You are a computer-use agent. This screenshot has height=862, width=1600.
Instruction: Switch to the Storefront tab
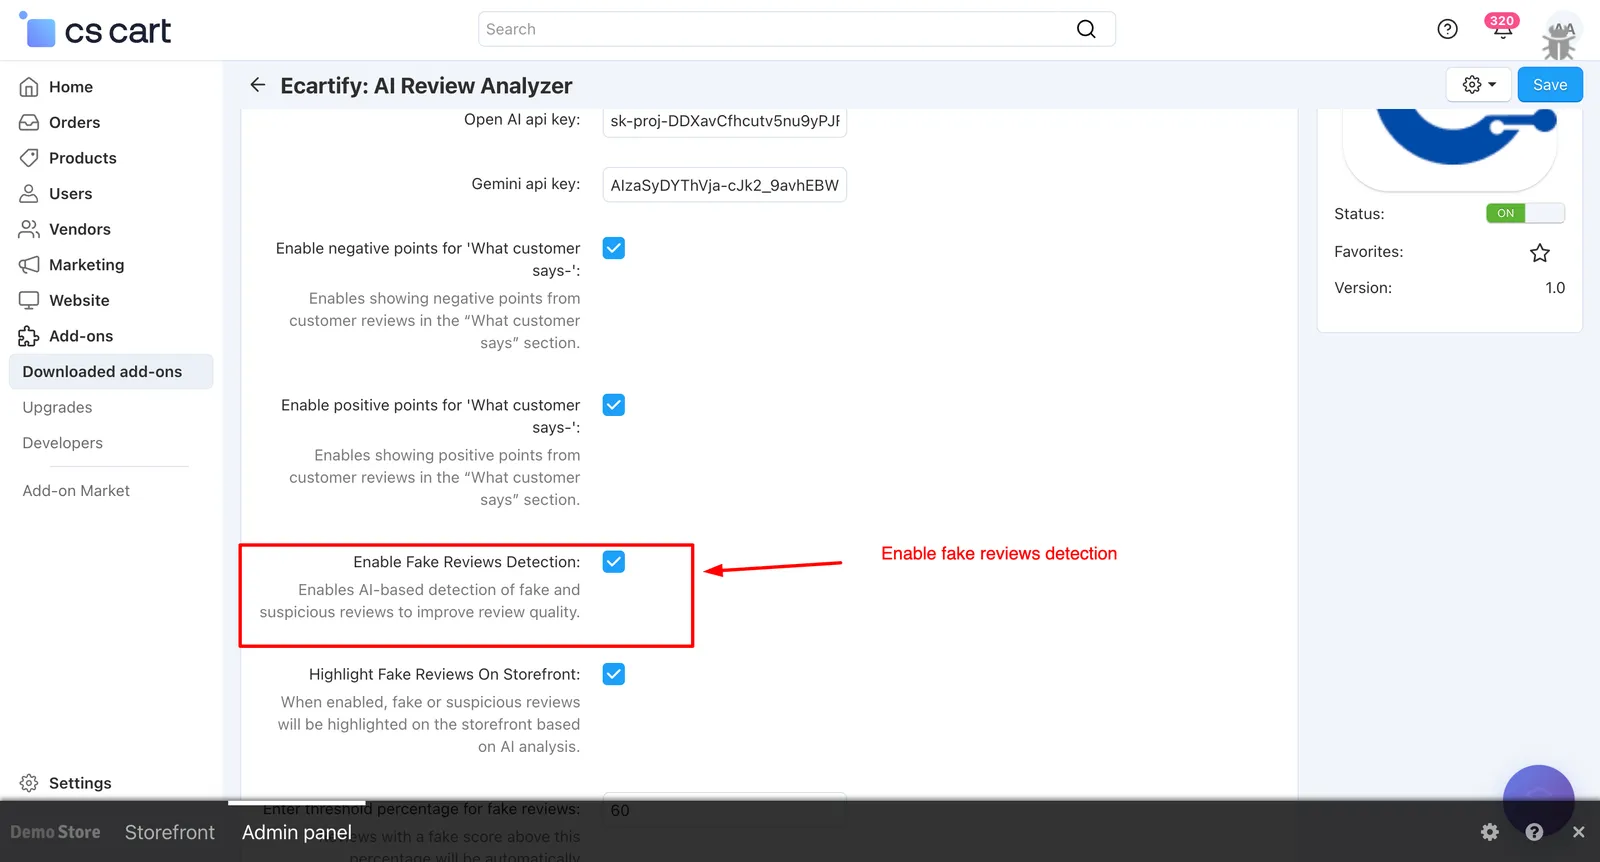pos(170,832)
